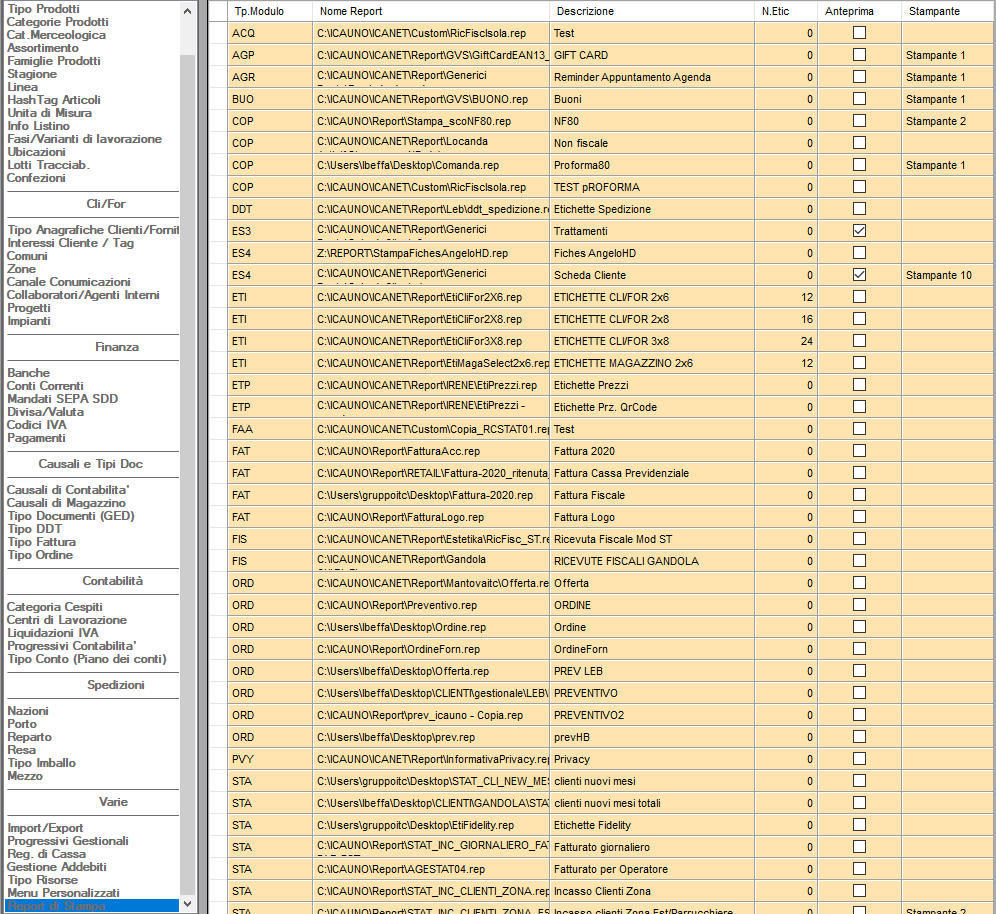
Task: Disable Anteprima for Scheda Cliente row
Action: 859,275
